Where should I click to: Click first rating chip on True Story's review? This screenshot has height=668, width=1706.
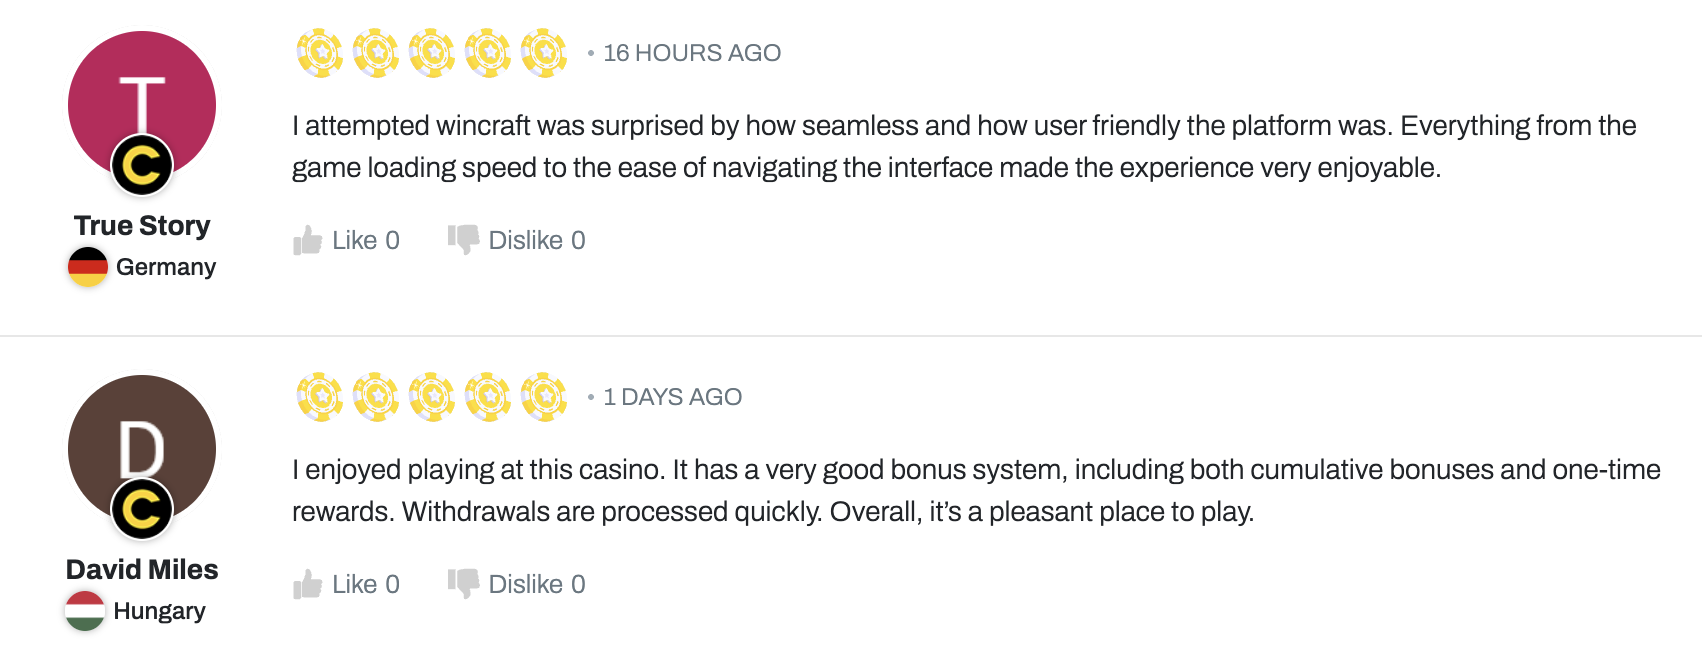coord(320,53)
